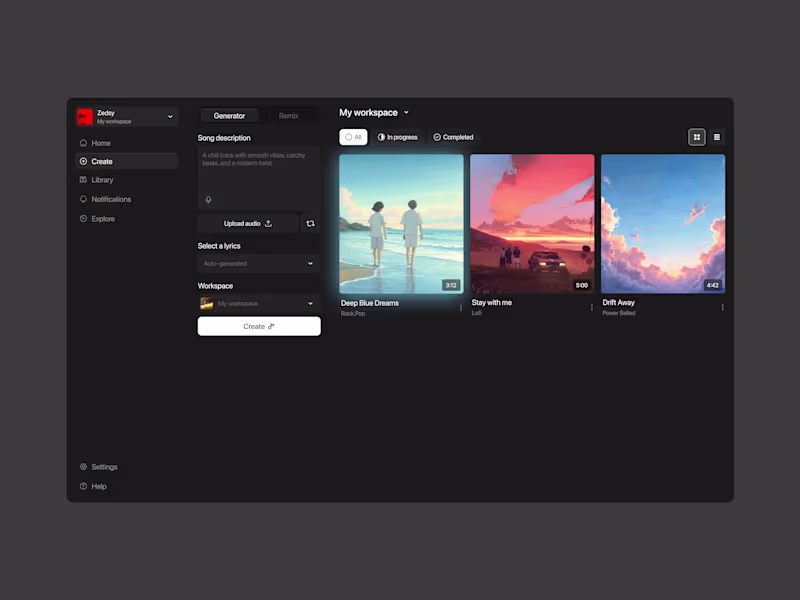800x600 pixels.
Task: Open more options for Drift Away
Action: coord(722,307)
